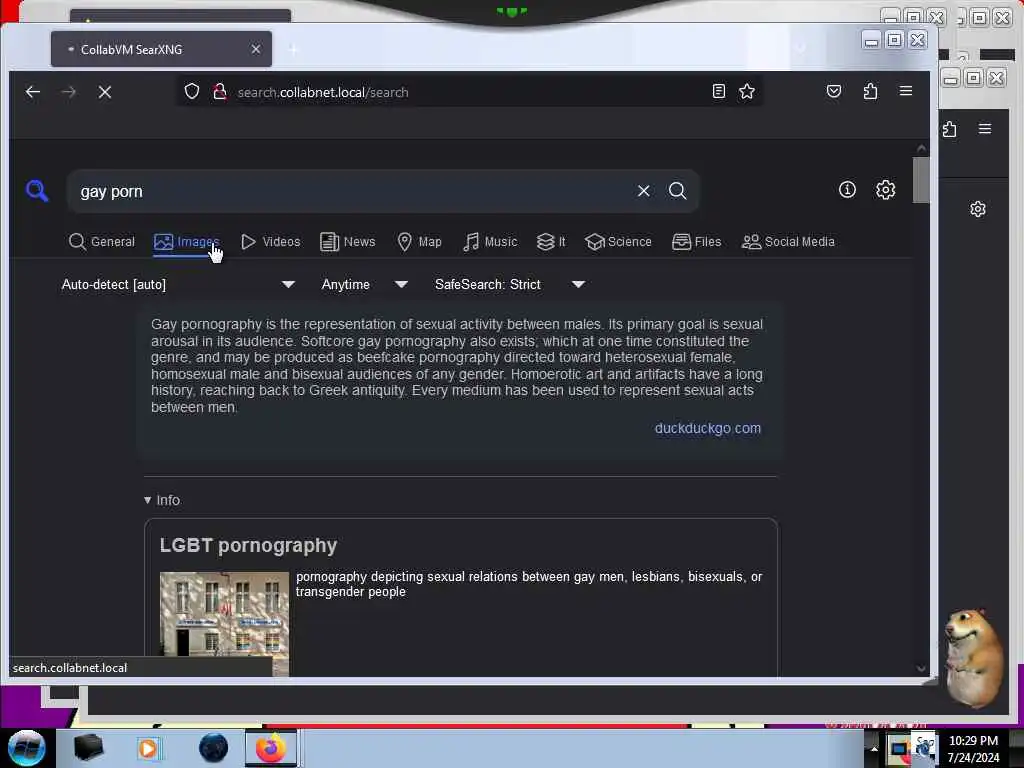Click the network tray icon

(x=899, y=749)
